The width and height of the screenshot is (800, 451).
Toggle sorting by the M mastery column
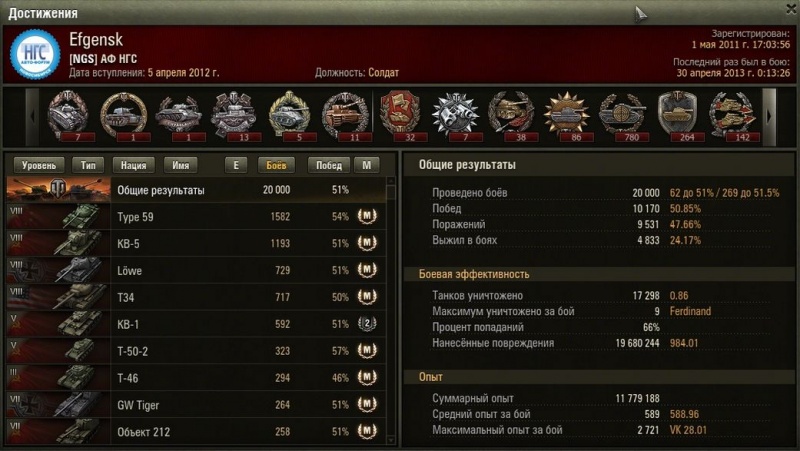pyautogui.click(x=366, y=165)
